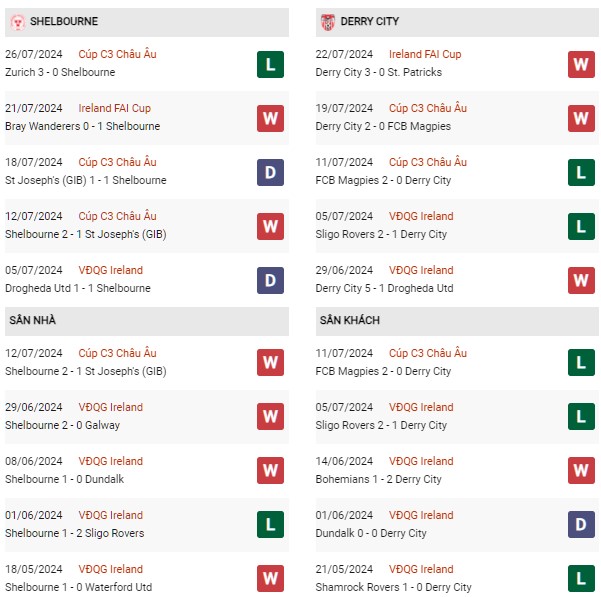
Task: Click the Shelbourne club crest icon
Action: click(x=17, y=22)
